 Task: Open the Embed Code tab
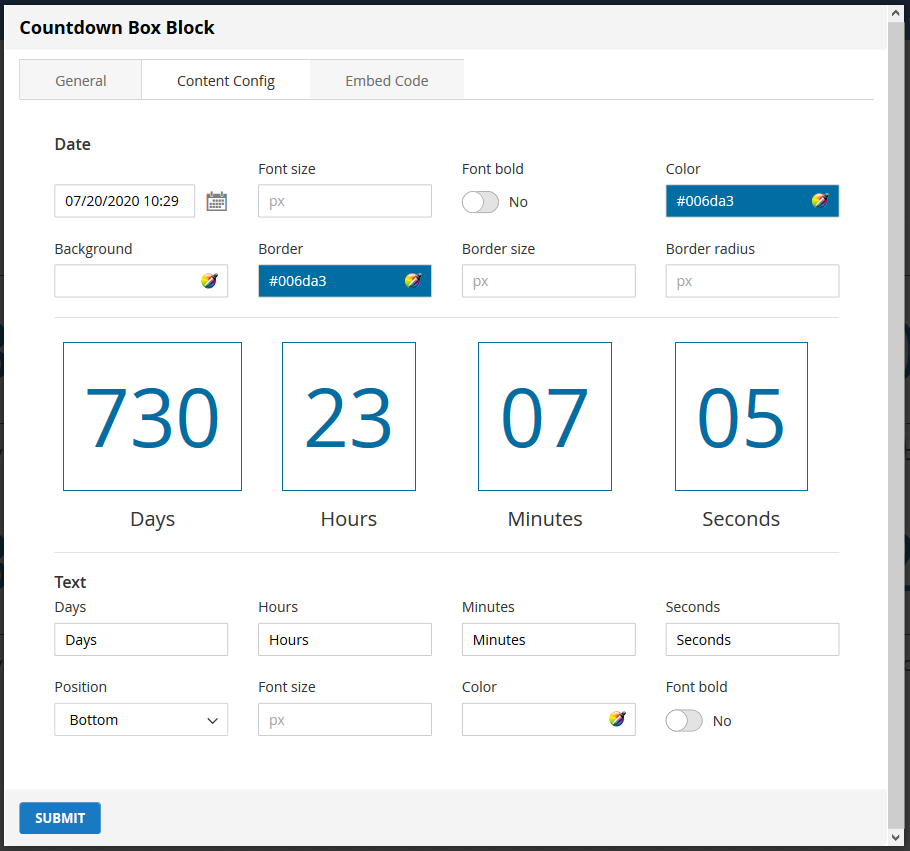tap(387, 81)
